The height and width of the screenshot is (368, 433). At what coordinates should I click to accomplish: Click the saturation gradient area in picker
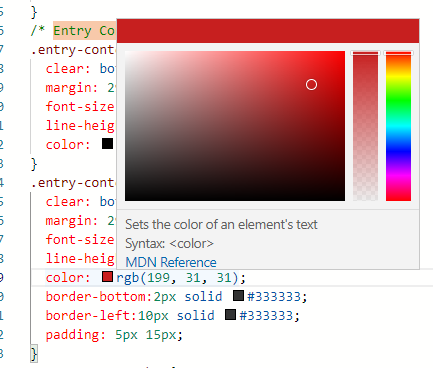(235, 126)
